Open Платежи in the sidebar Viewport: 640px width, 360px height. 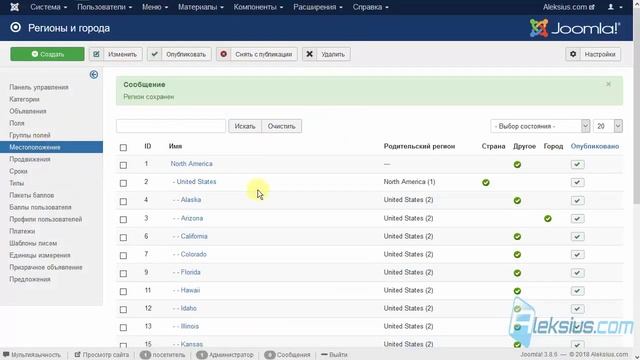(x=22, y=231)
